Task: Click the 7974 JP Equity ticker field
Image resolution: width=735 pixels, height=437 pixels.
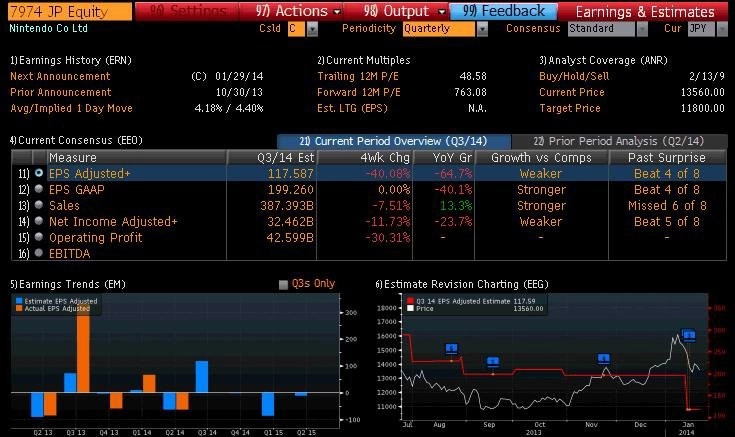Action: 70,11
